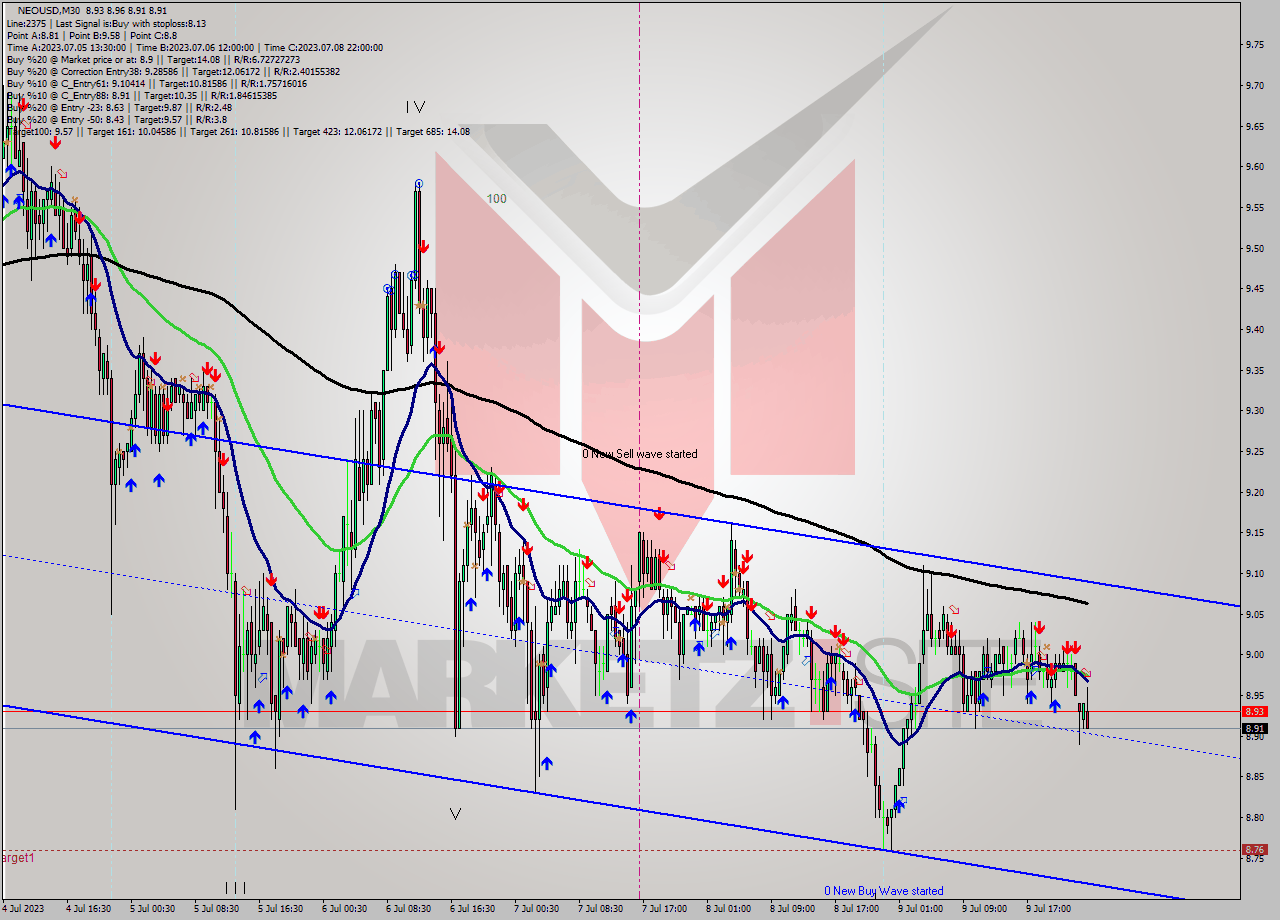Click the '8 Jul 01:00' time axis label
The width and height of the screenshot is (1280, 920).
tap(728, 909)
